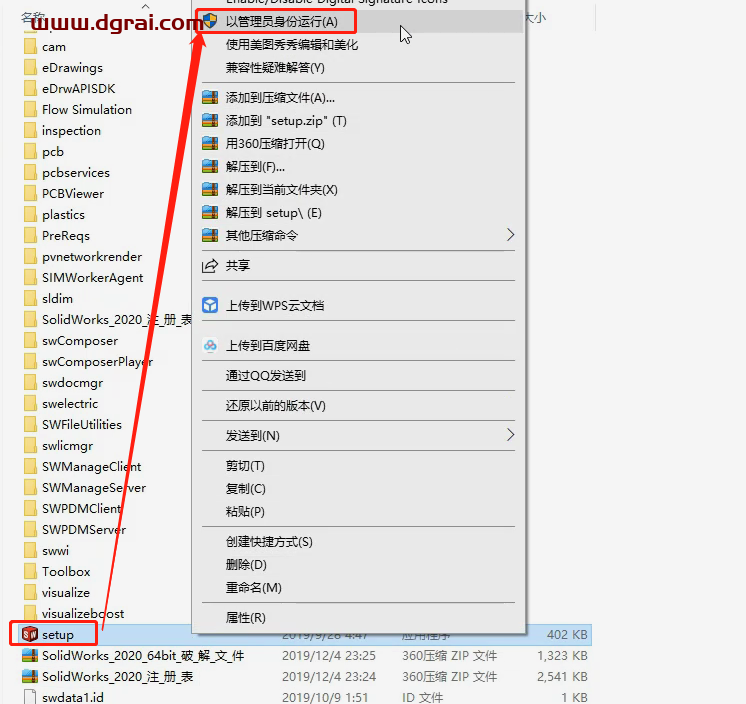Select 添加到压缩文件(A)... menu entry
This screenshot has width=746, height=704.
click(280, 98)
